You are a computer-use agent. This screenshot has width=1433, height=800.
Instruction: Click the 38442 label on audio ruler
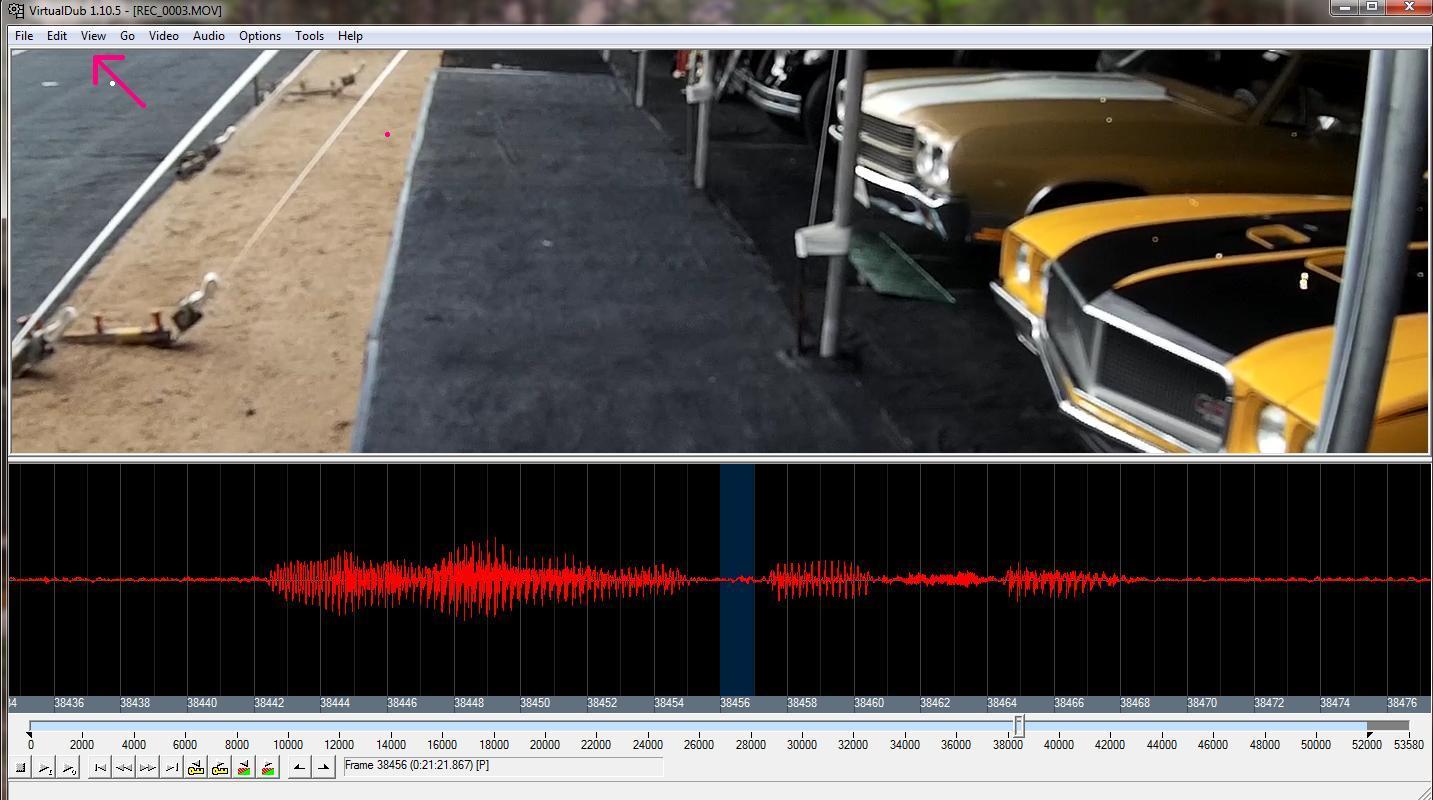(268, 703)
